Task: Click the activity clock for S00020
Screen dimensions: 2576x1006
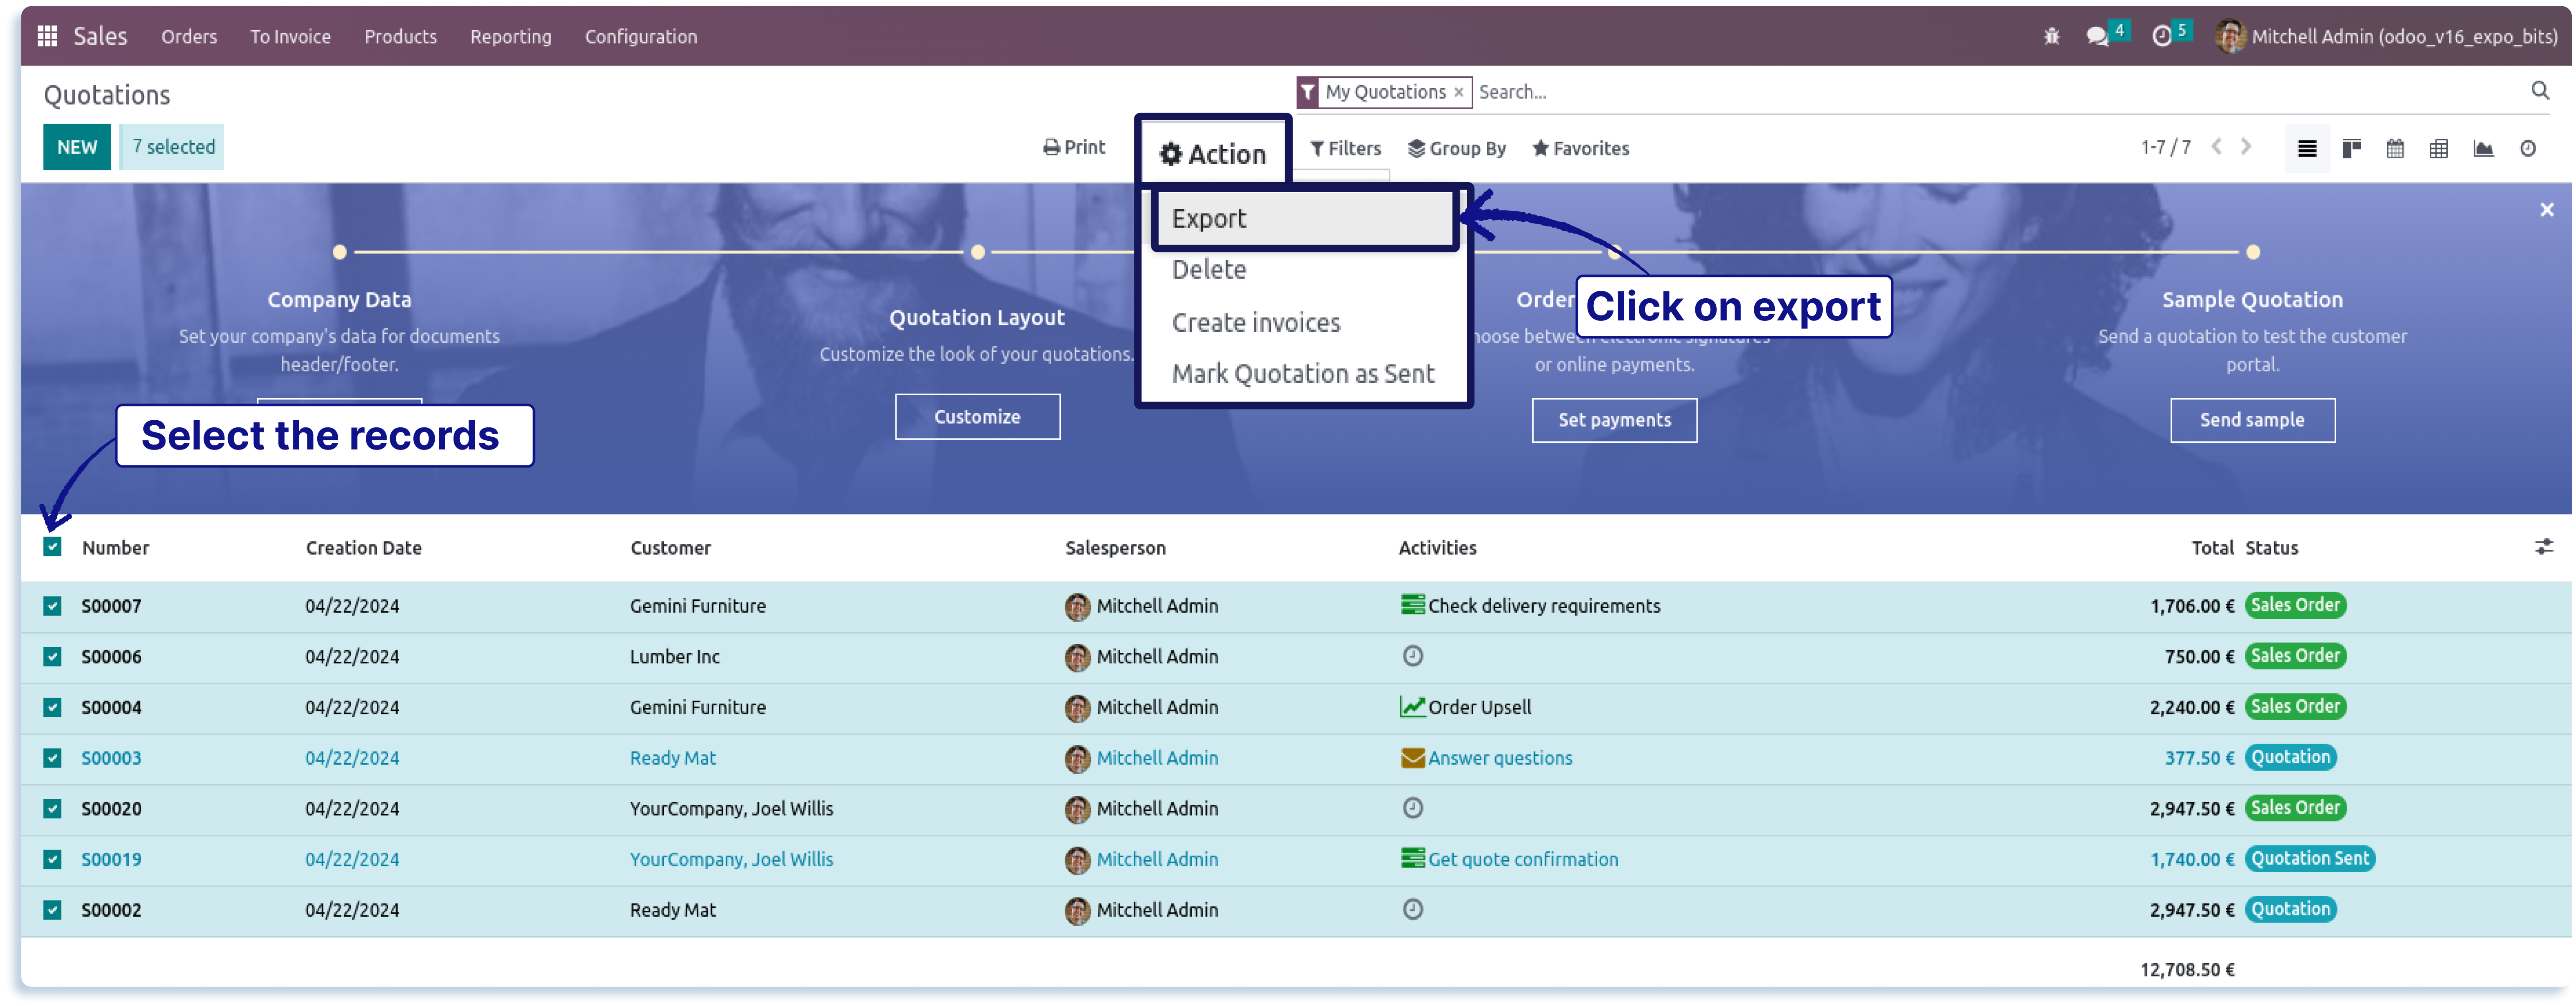Action: pos(1413,809)
